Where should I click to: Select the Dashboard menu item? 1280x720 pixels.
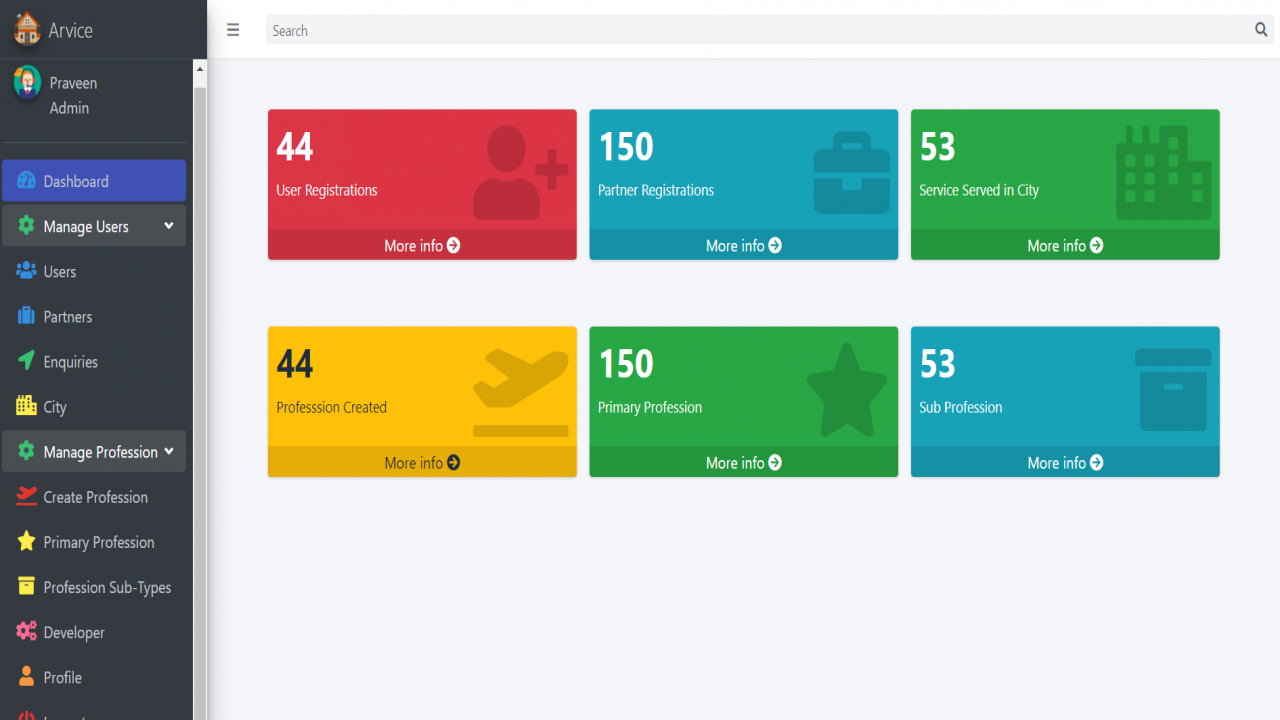coord(94,181)
